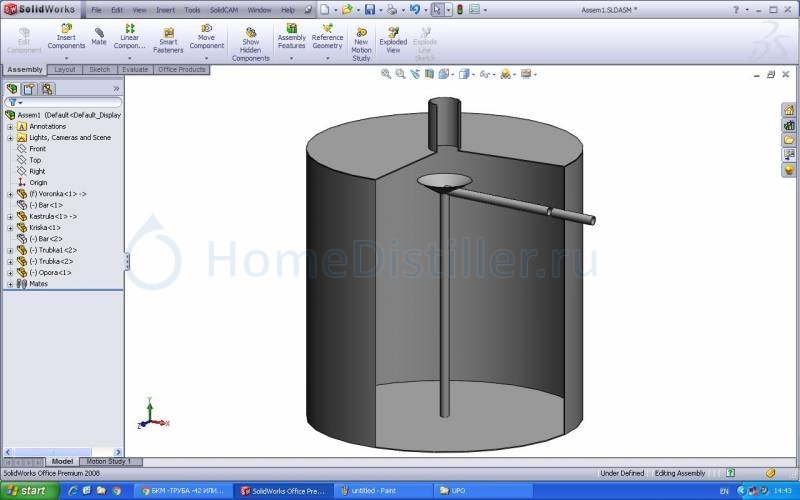Select the Front plane
Viewport: 800px width, 500px height.
click(x=37, y=149)
